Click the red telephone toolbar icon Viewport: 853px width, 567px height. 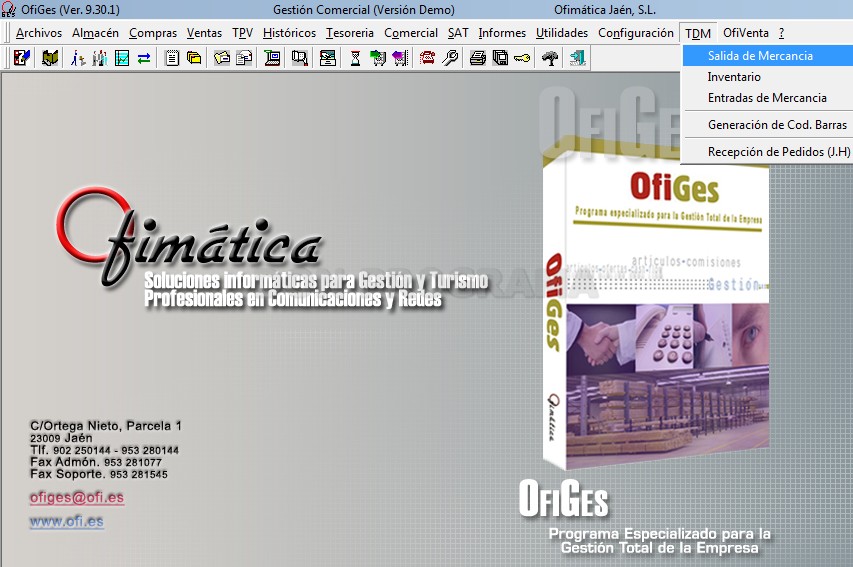[x=427, y=58]
